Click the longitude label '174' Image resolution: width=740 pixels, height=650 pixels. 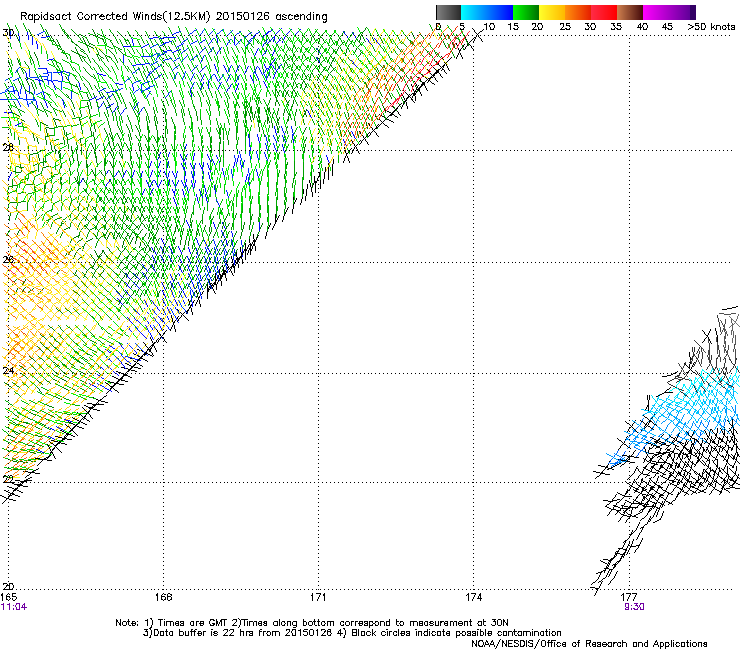[473, 598]
